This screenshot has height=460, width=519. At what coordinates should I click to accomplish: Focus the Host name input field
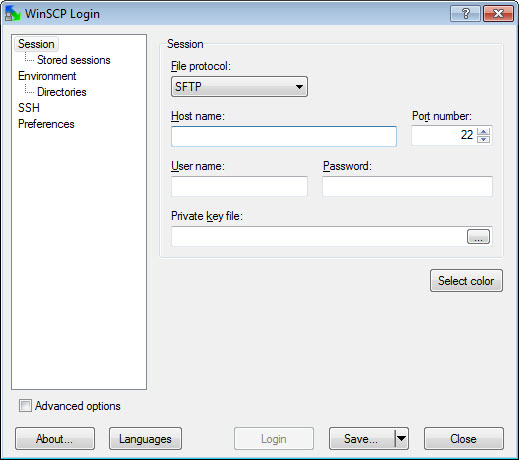click(x=284, y=136)
